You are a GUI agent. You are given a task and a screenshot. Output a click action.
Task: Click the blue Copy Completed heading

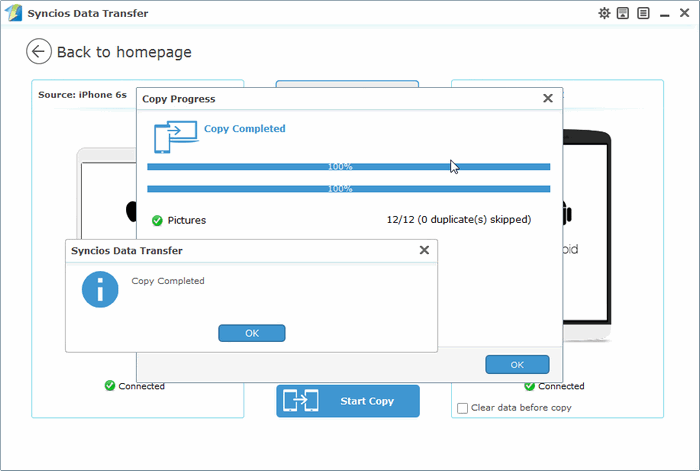[x=245, y=129]
